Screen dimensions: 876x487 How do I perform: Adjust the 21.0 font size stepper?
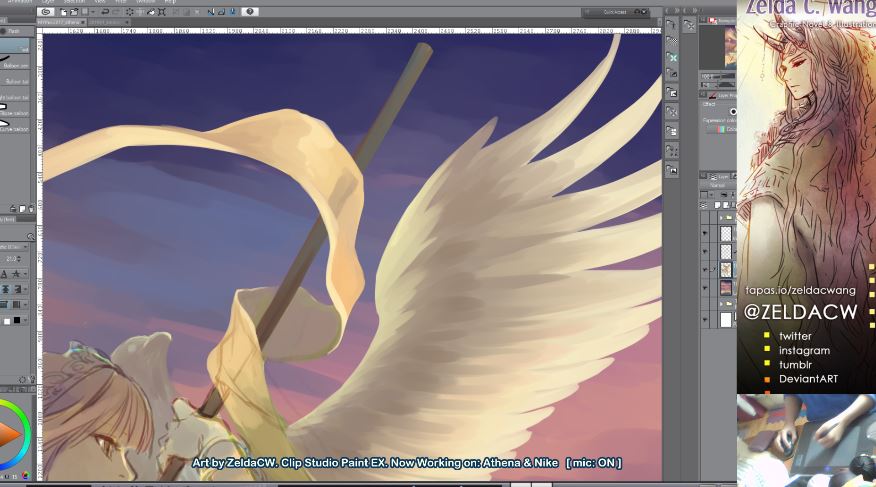pos(19,259)
